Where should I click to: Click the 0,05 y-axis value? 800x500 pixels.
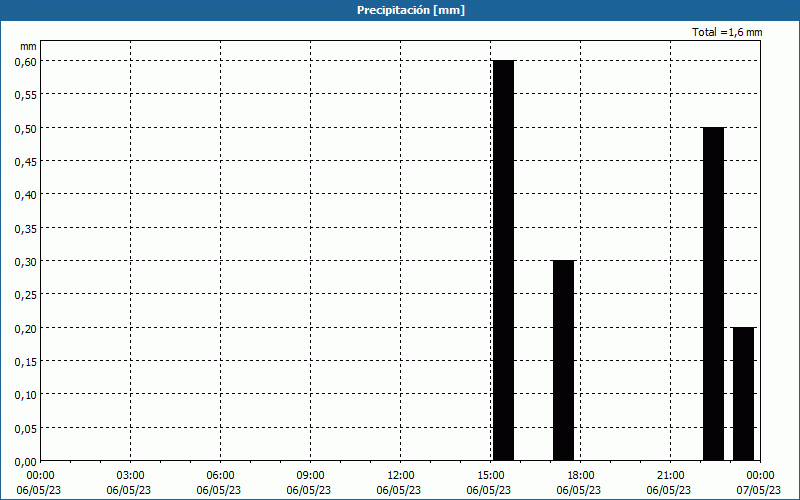tap(26, 428)
